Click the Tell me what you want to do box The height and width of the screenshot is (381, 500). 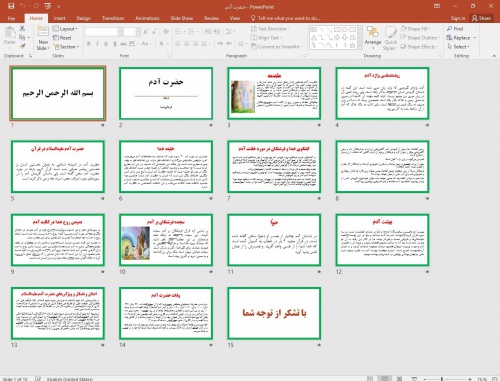[x=285, y=18]
